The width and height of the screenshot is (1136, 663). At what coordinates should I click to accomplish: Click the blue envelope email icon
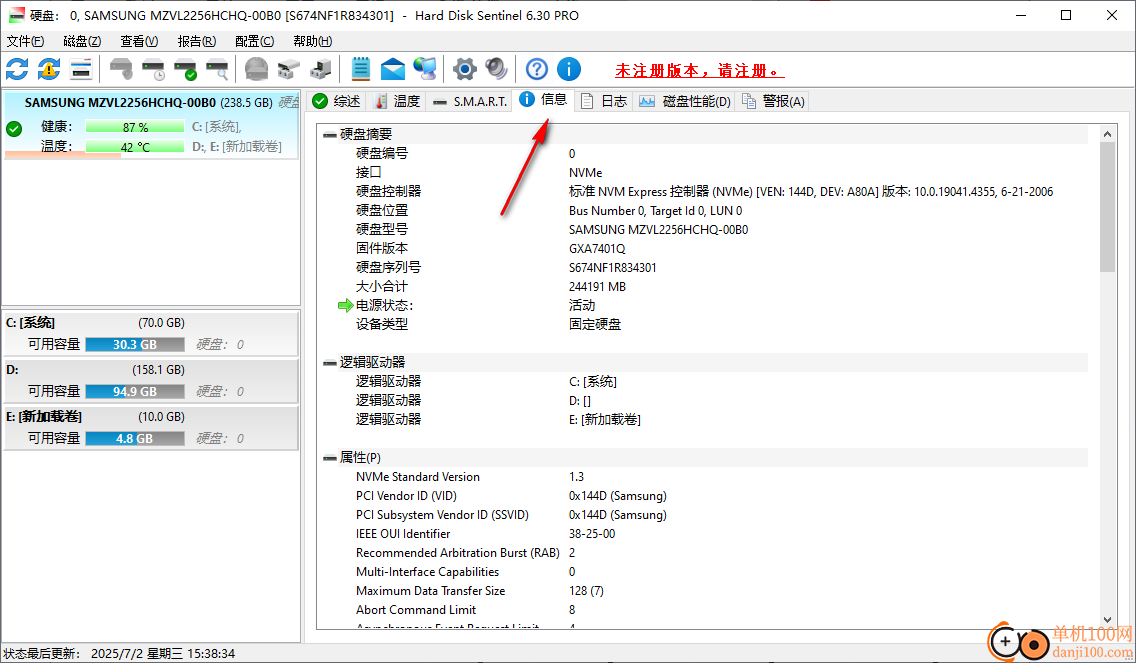[x=392, y=70]
